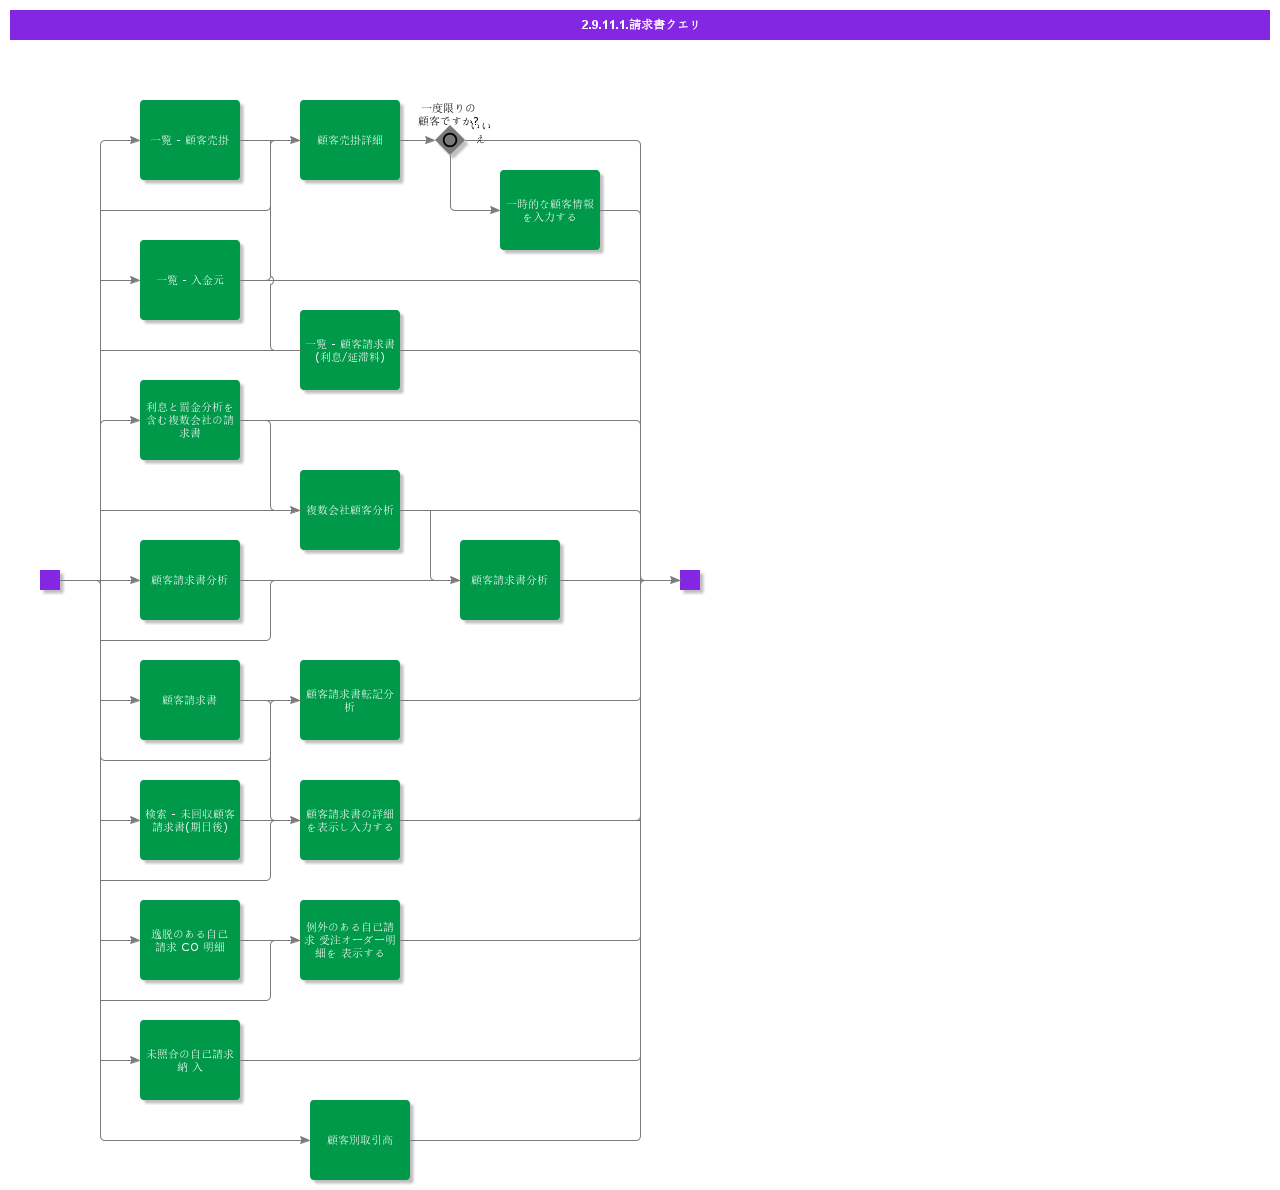Click the 逸脱のある自己請求 CO 明細 node

[x=190, y=940]
